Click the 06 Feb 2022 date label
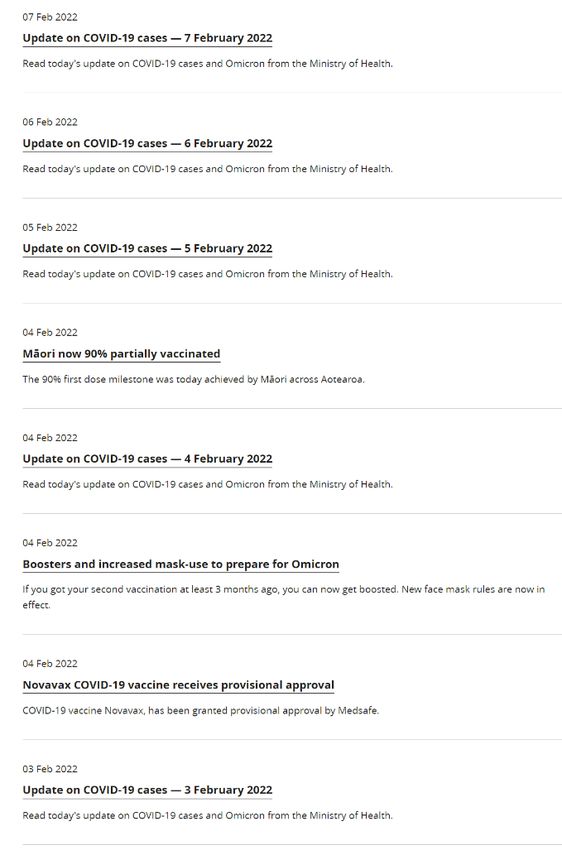Image resolution: width=562 pixels, height=850 pixels. click(50, 122)
